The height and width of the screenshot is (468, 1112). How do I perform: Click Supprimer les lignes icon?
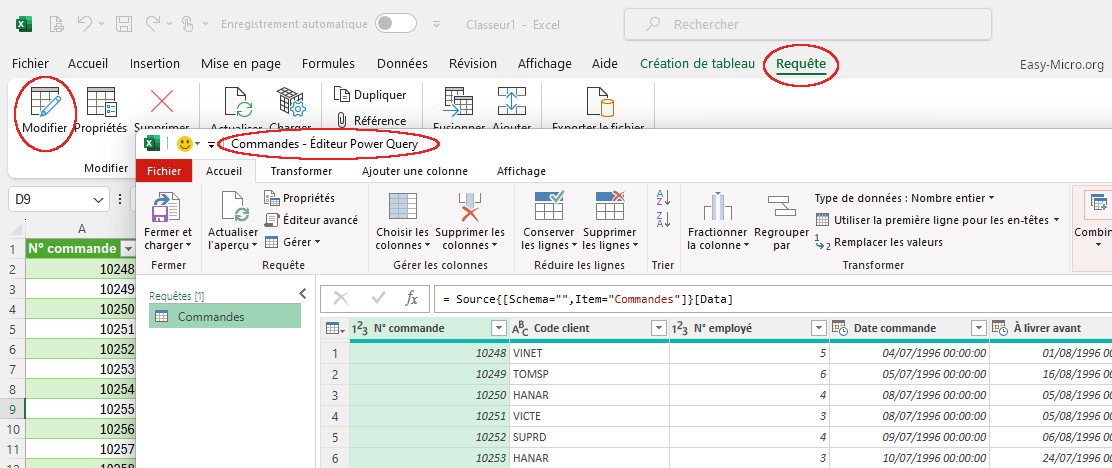pyautogui.click(x=609, y=208)
